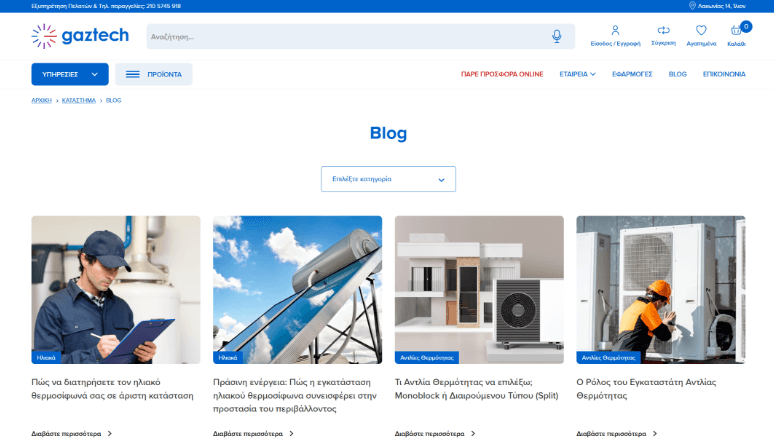The height and width of the screenshot is (446, 774).
Task: Click ΚΑΤΑΣΤΗΜΑ breadcrumb link
Action: click(78, 101)
